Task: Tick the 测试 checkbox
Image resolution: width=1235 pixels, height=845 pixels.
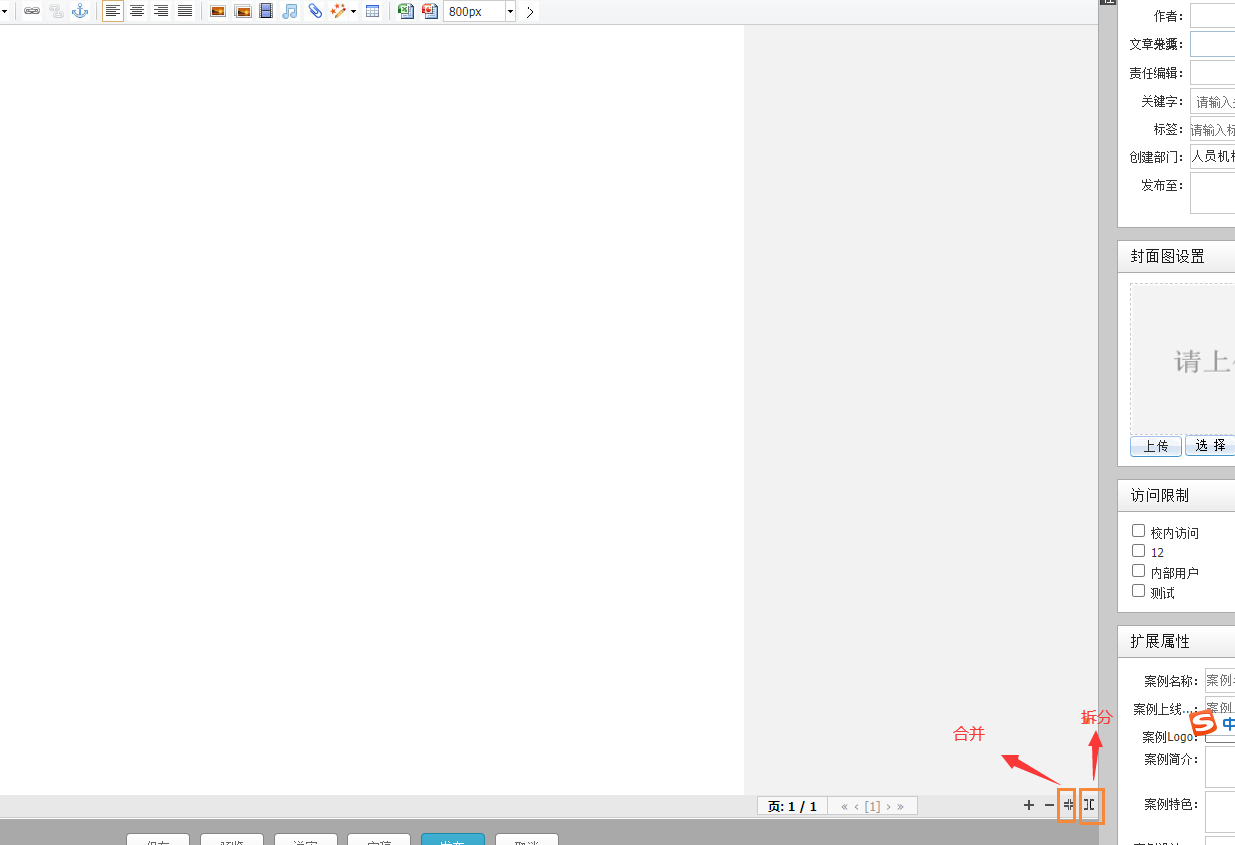Action: (1138, 591)
